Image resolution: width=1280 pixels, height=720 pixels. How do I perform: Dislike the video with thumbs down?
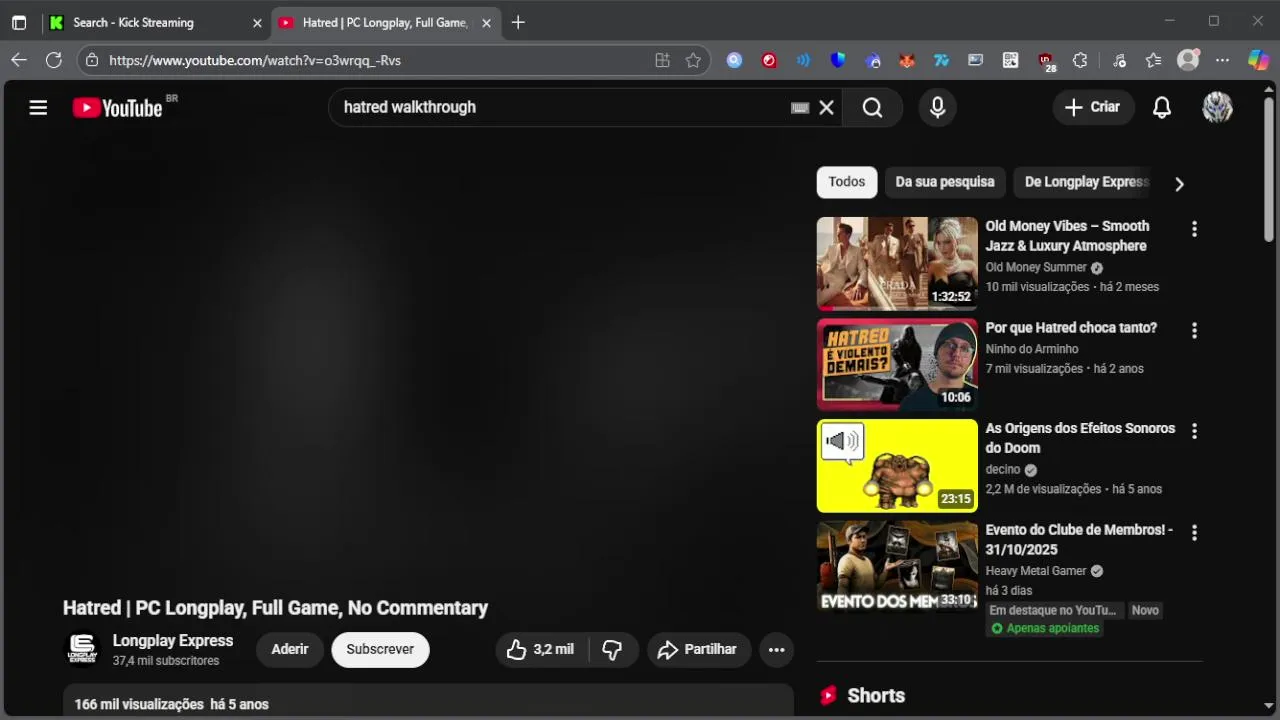pos(612,649)
